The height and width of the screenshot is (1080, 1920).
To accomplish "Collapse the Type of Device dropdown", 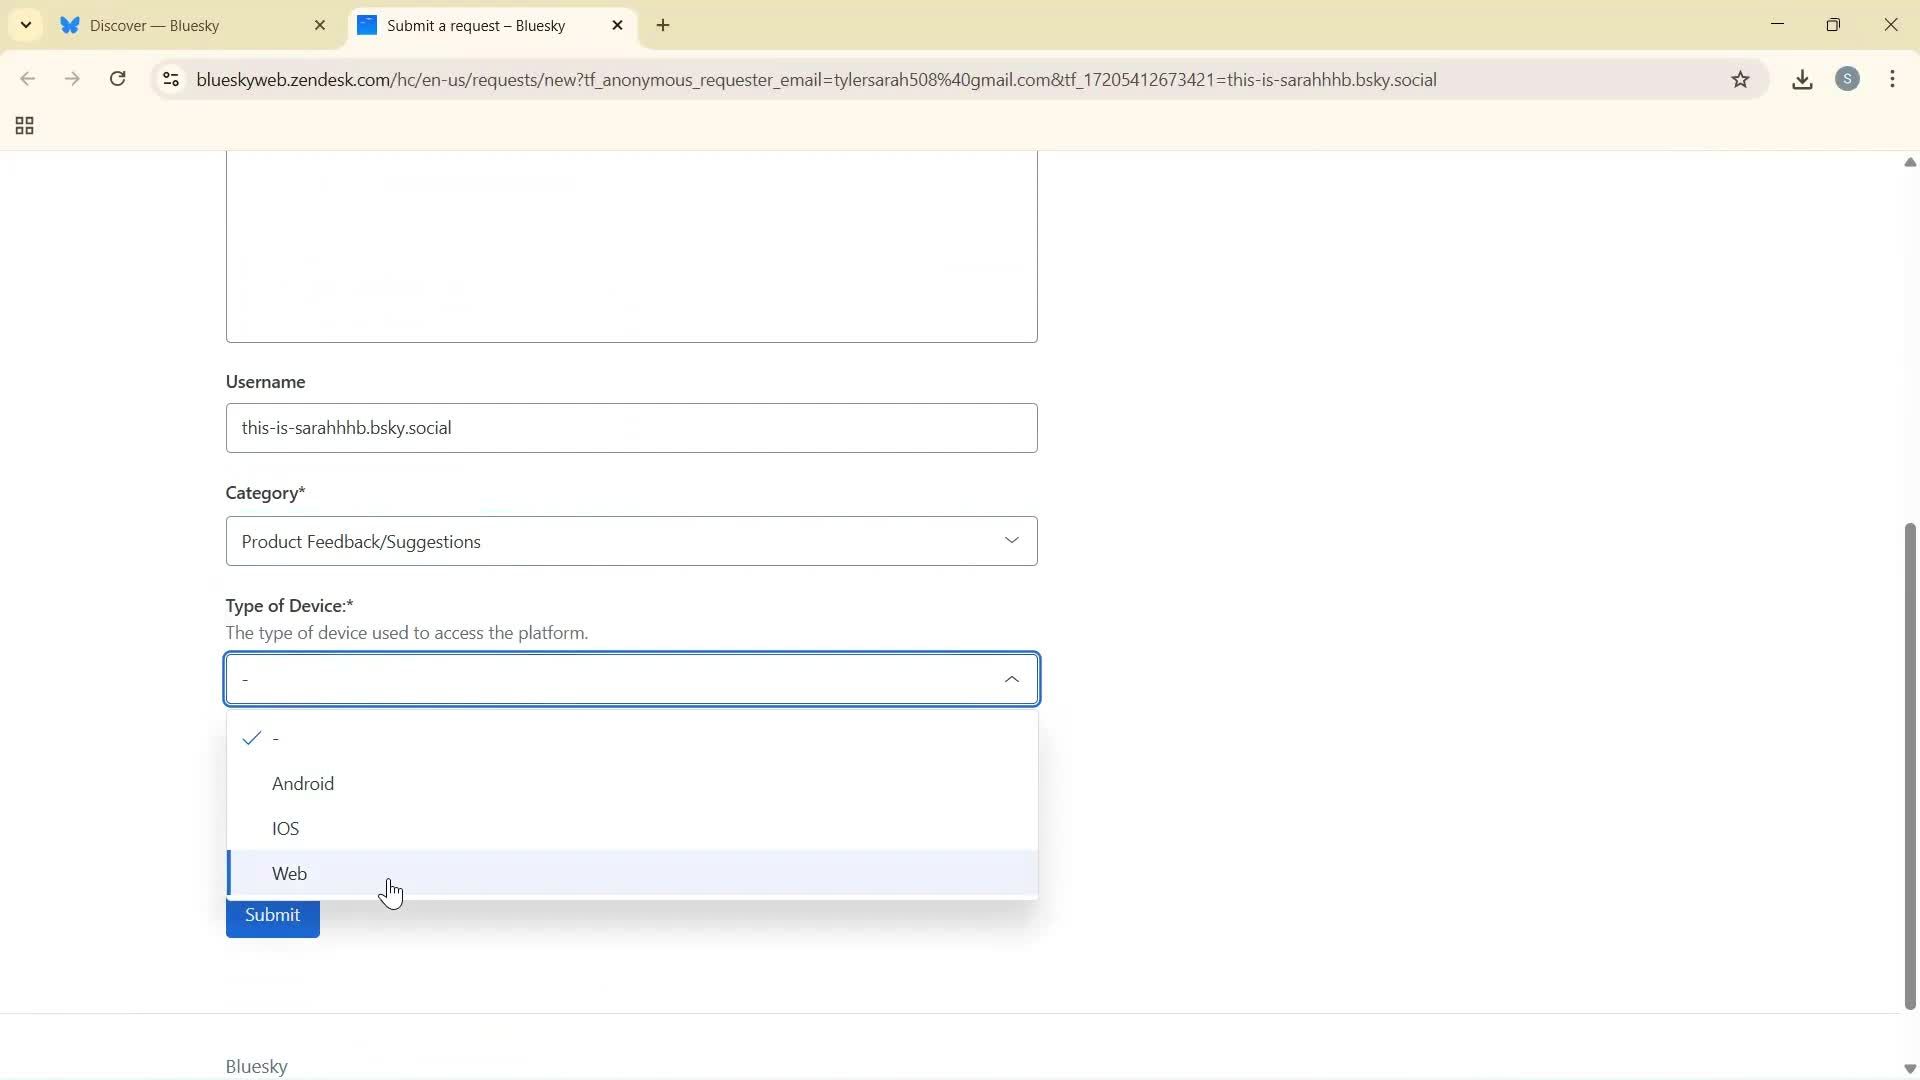I will [1011, 679].
